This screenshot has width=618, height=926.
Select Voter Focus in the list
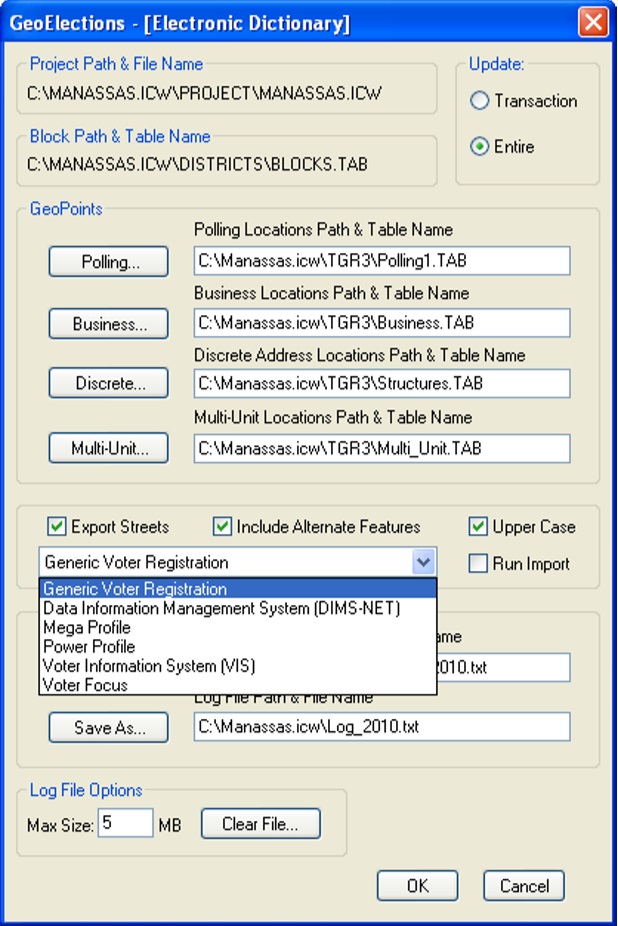(85, 685)
